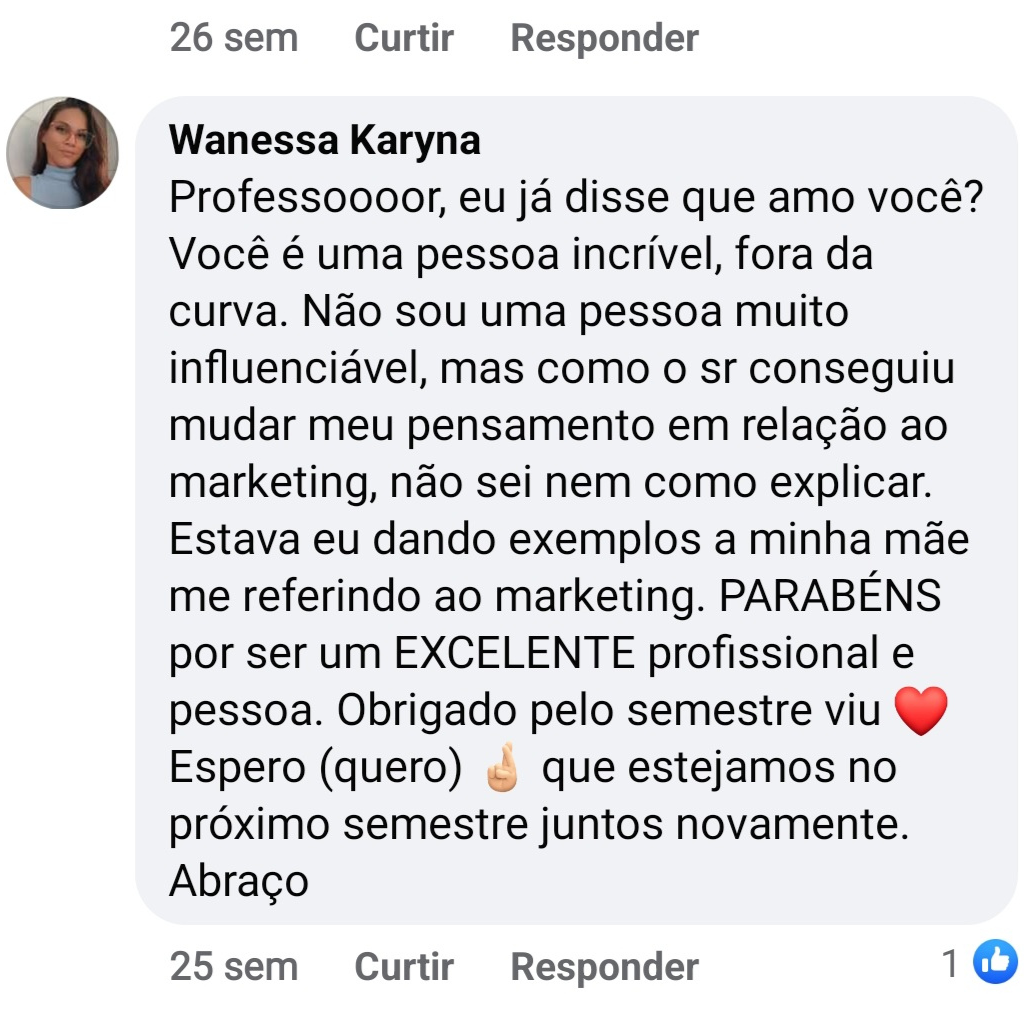Click the word Abraço ending the comment
This screenshot has height=1024, width=1024.
pyautogui.click(x=238, y=882)
